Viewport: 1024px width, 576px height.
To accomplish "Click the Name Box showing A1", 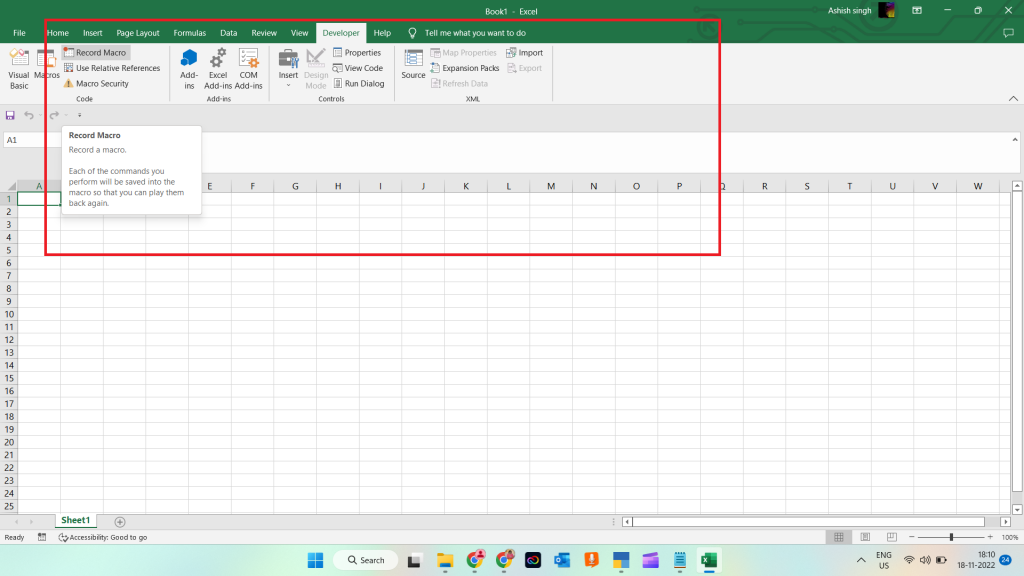I will click(31, 140).
